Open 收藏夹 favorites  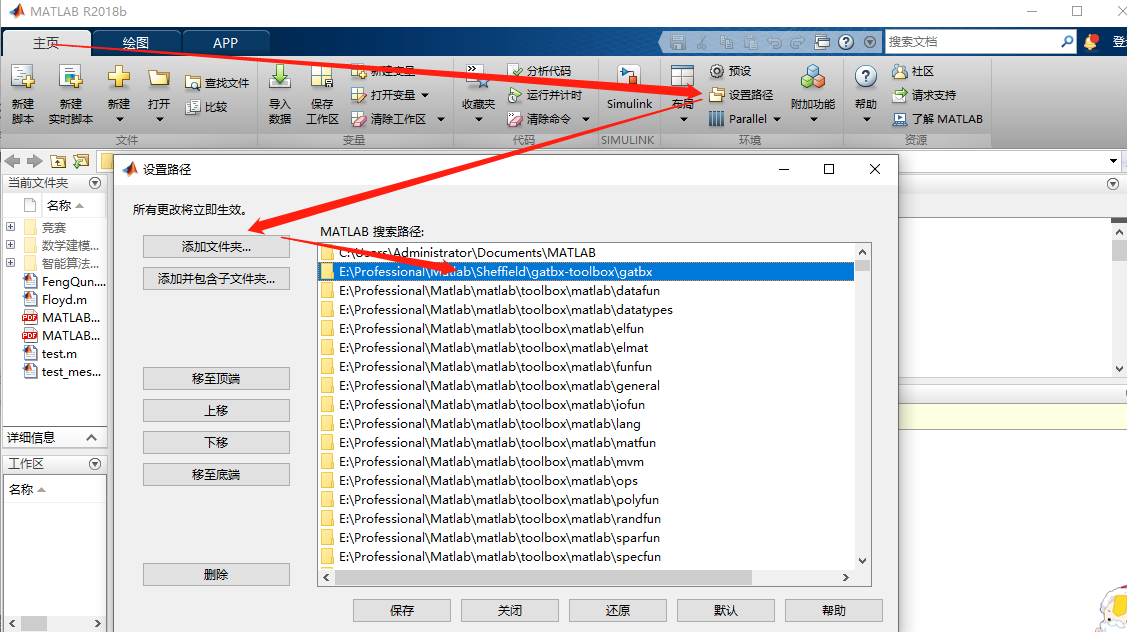coord(478,94)
